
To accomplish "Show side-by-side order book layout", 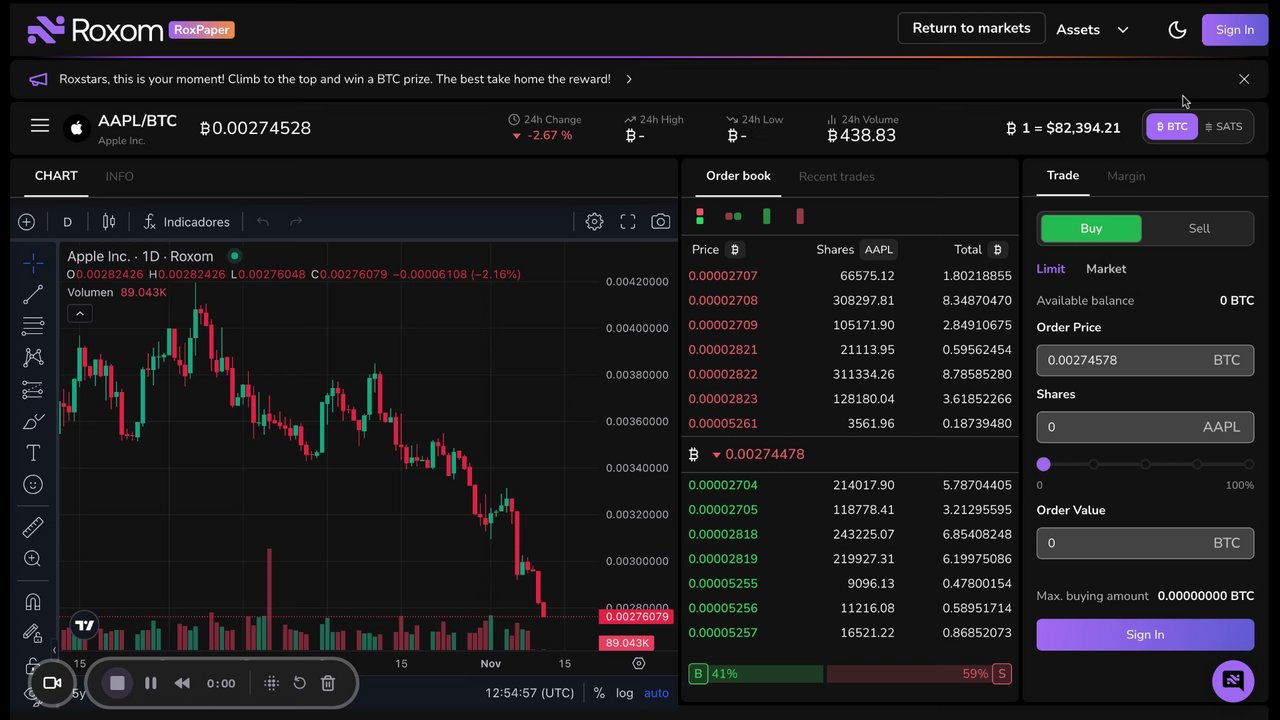I will click(x=733, y=216).
